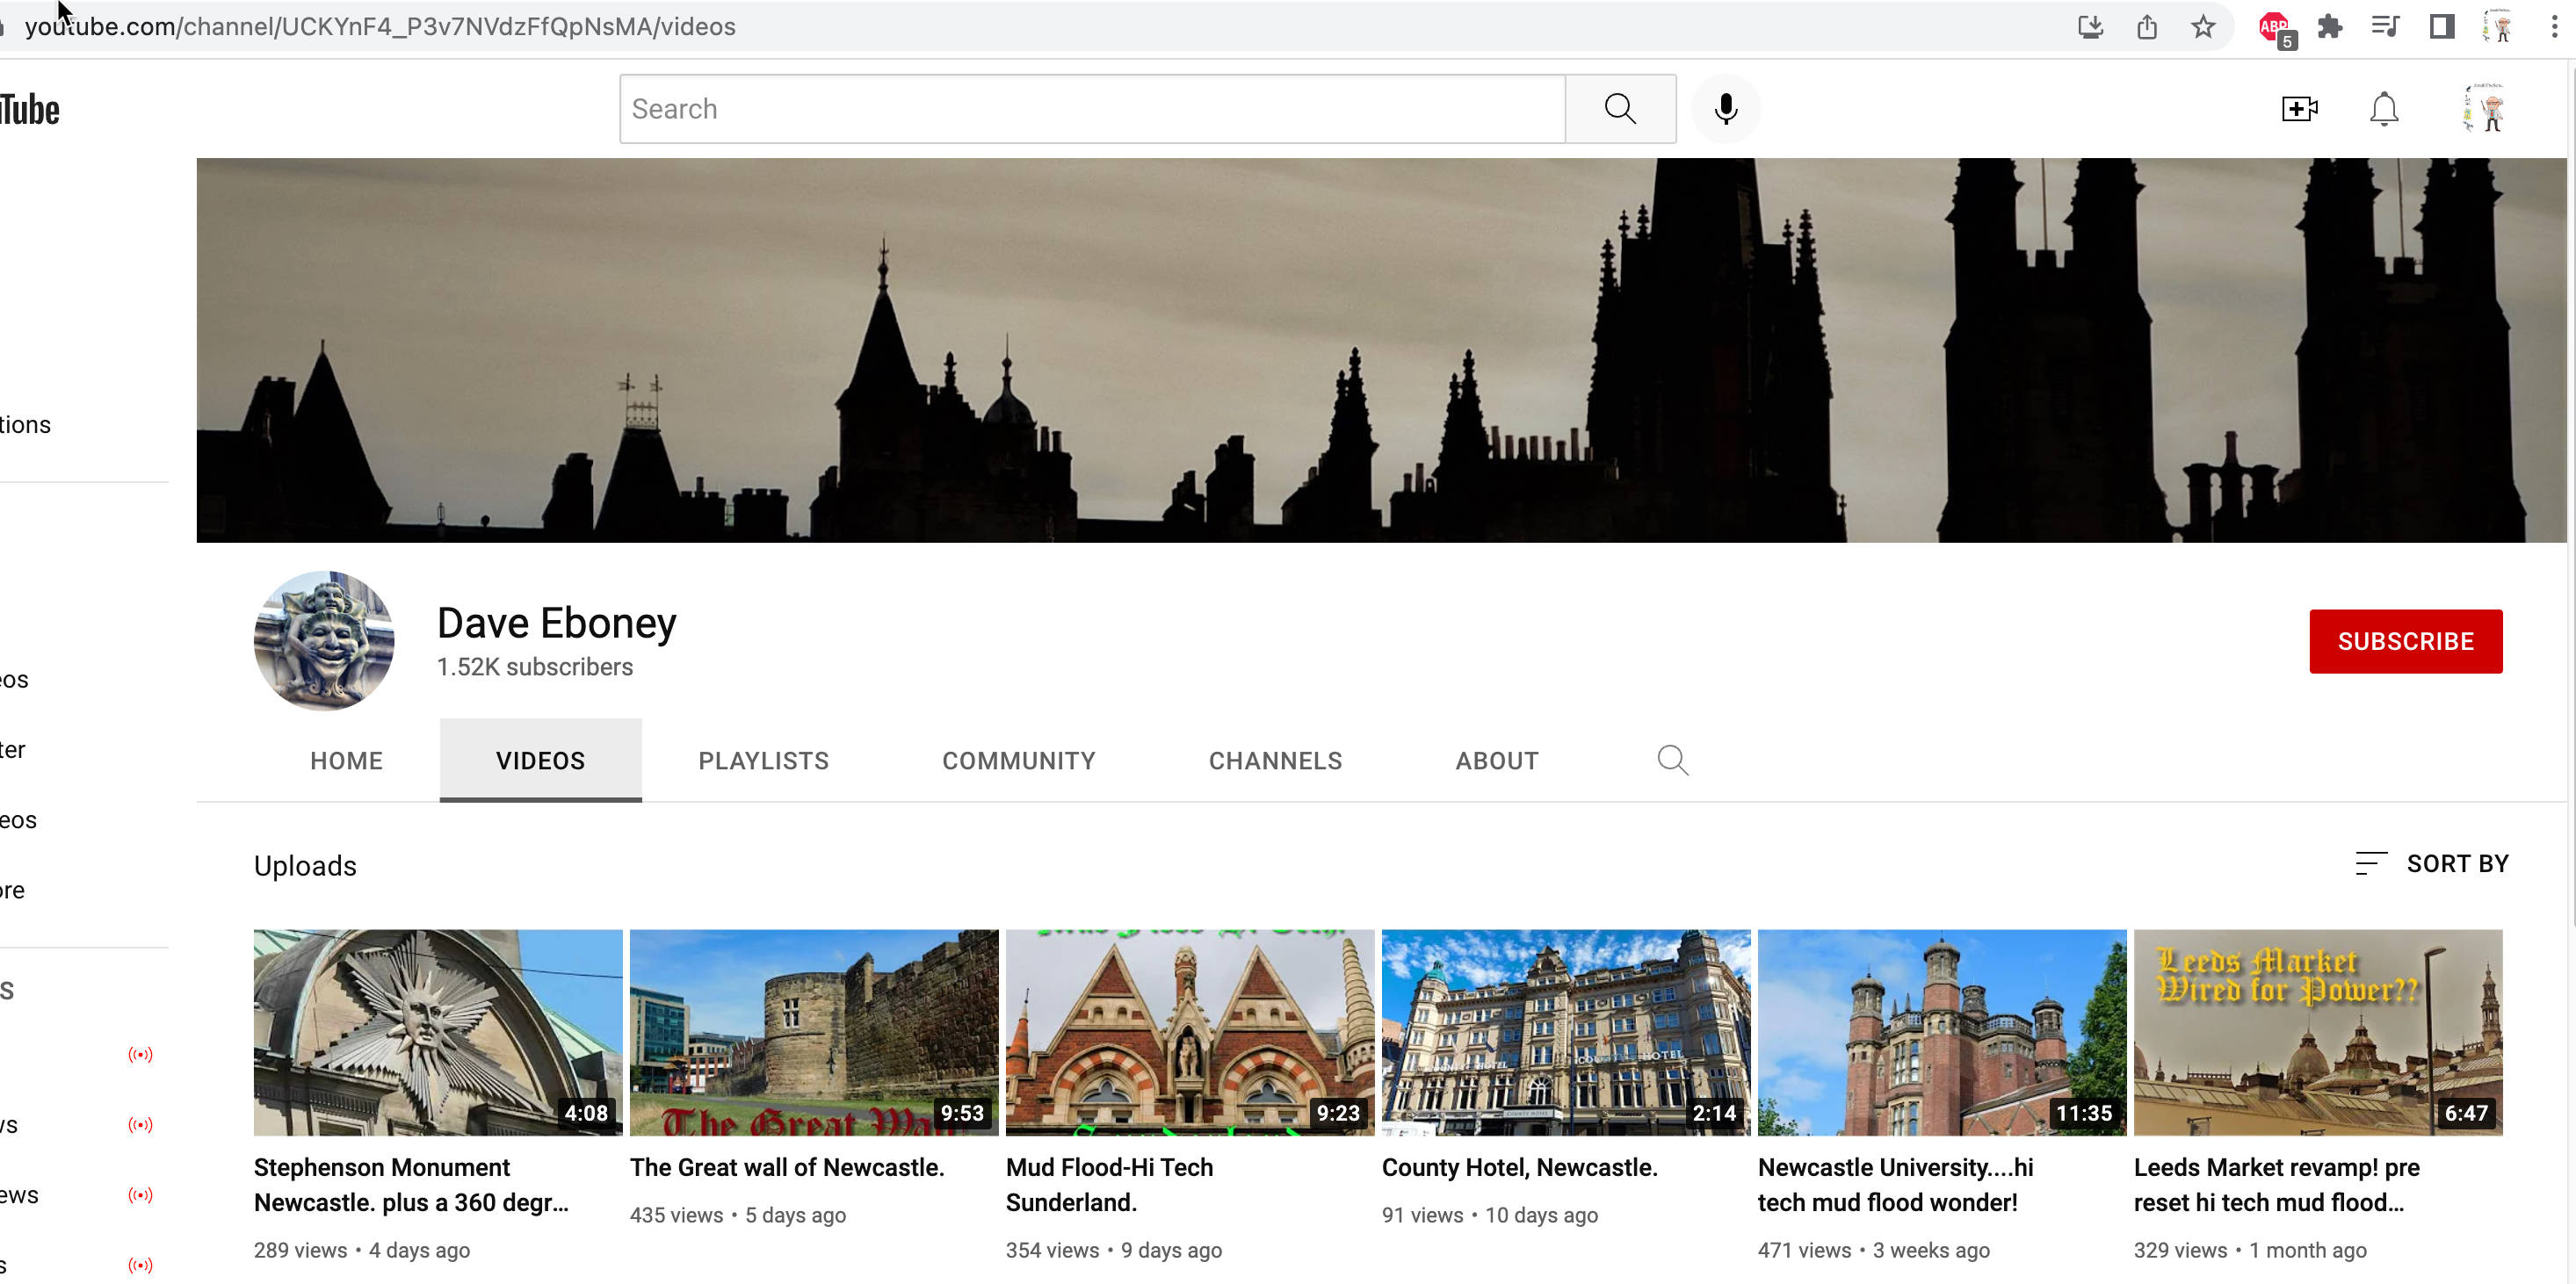2576x1284 pixels.
Task: Click the 9:23 Mud Flood Sunderland thumbnail
Action: (1189, 1032)
